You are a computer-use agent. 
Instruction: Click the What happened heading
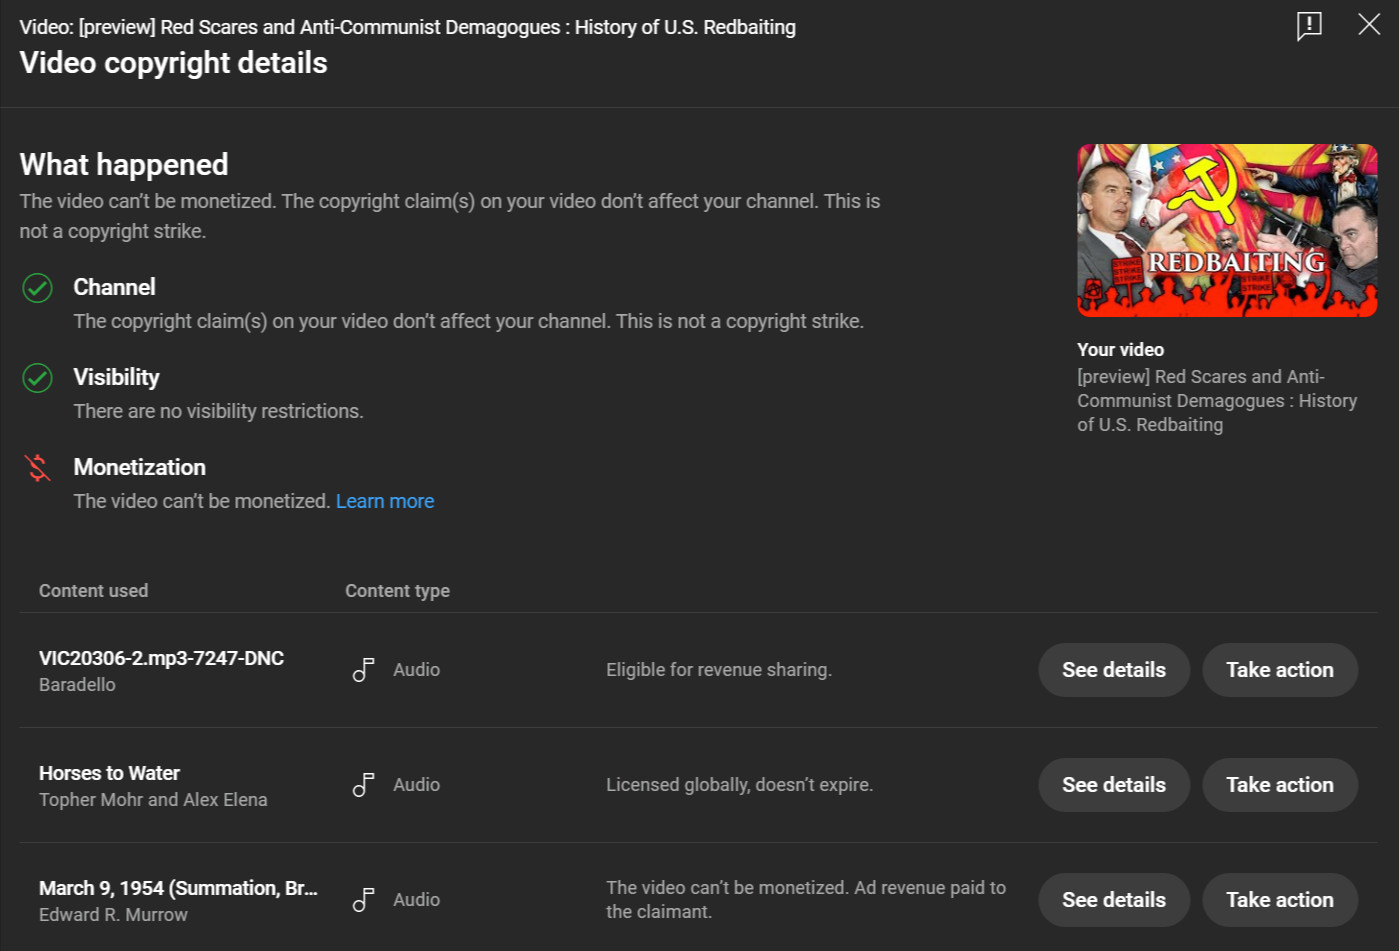pyautogui.click(x=124, y=164)
